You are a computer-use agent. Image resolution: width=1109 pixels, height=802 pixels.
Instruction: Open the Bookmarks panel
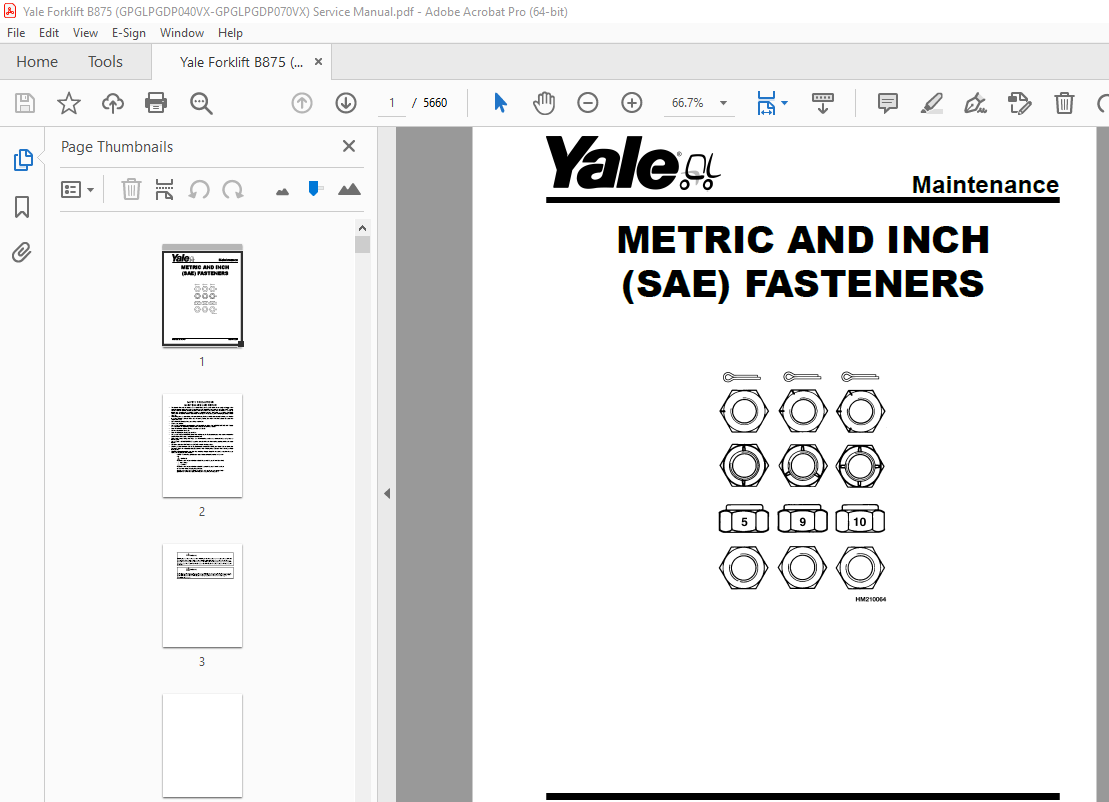[22, 207]
